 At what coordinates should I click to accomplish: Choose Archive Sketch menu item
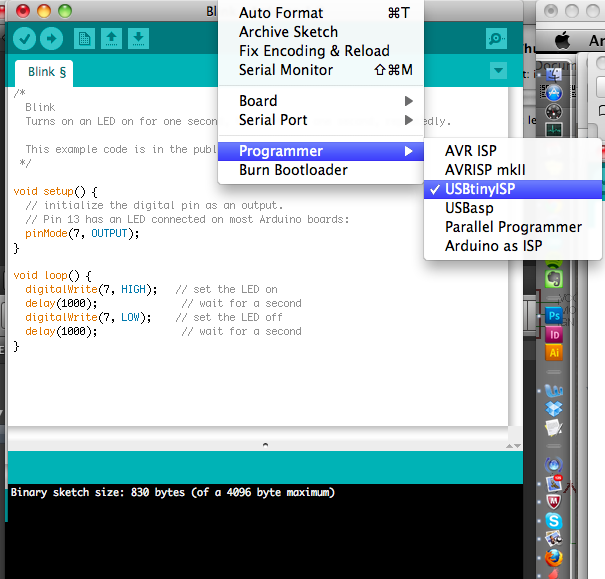pos(321,32)
